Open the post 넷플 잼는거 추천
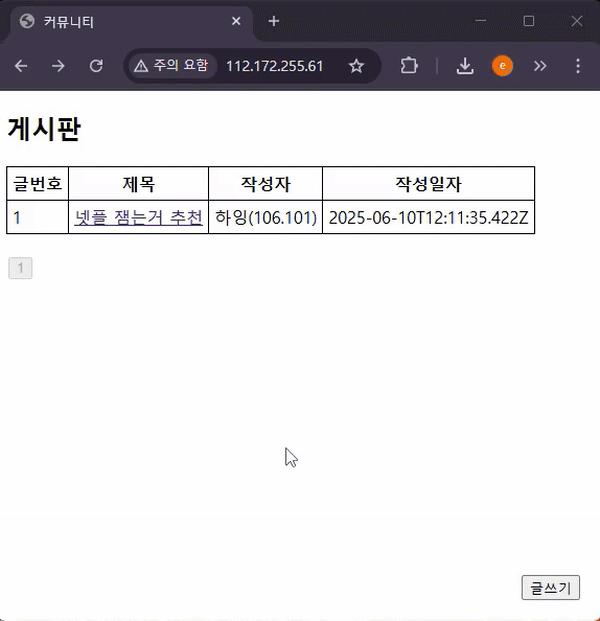 click(x=139, y=217)
